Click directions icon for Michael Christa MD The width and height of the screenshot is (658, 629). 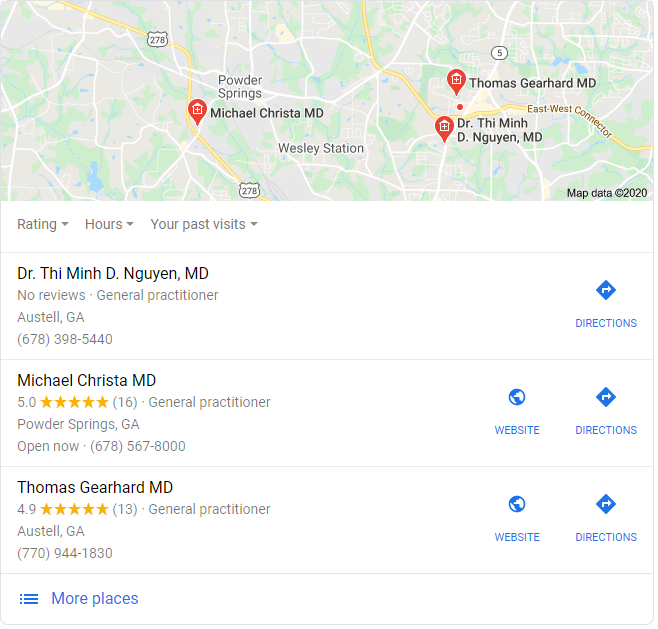click(606, 397)
